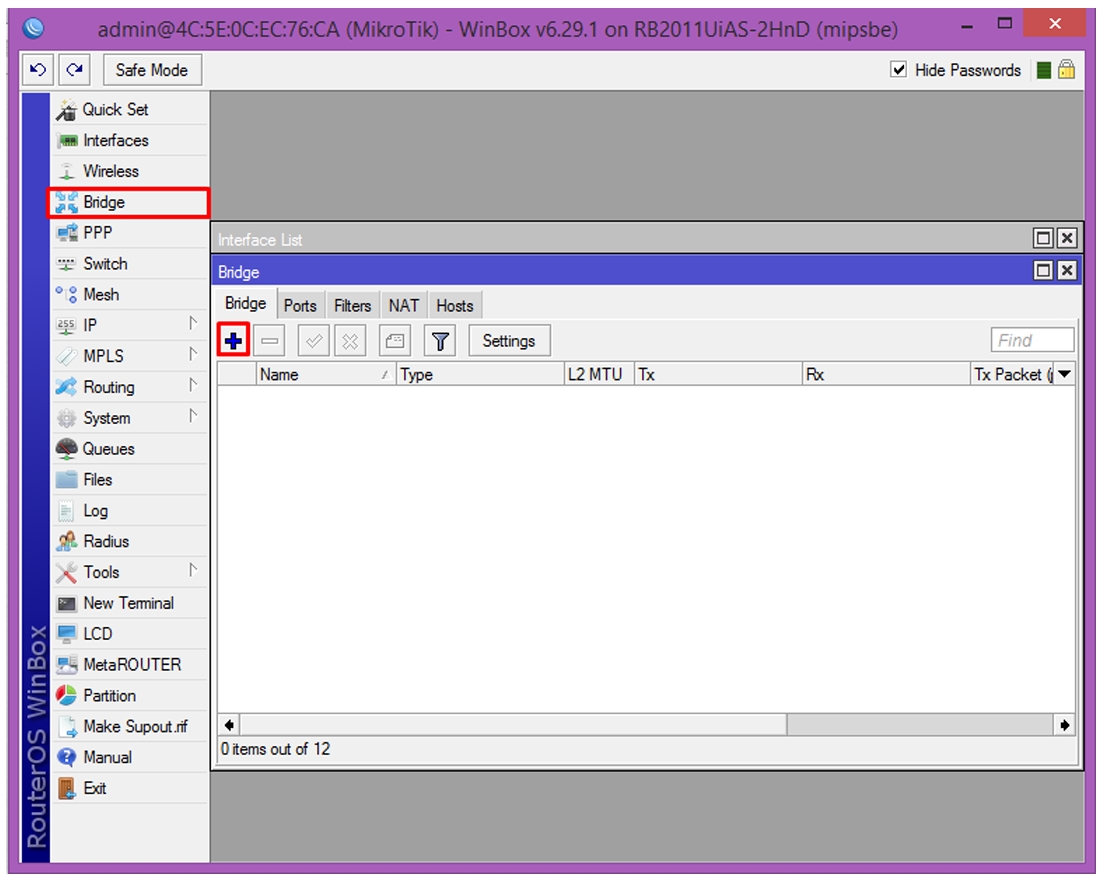Image resolution: width=1102 pixels, height=880 pixels.
Task: Switch to the Hosts tab
Action: (x=455, y=306)
